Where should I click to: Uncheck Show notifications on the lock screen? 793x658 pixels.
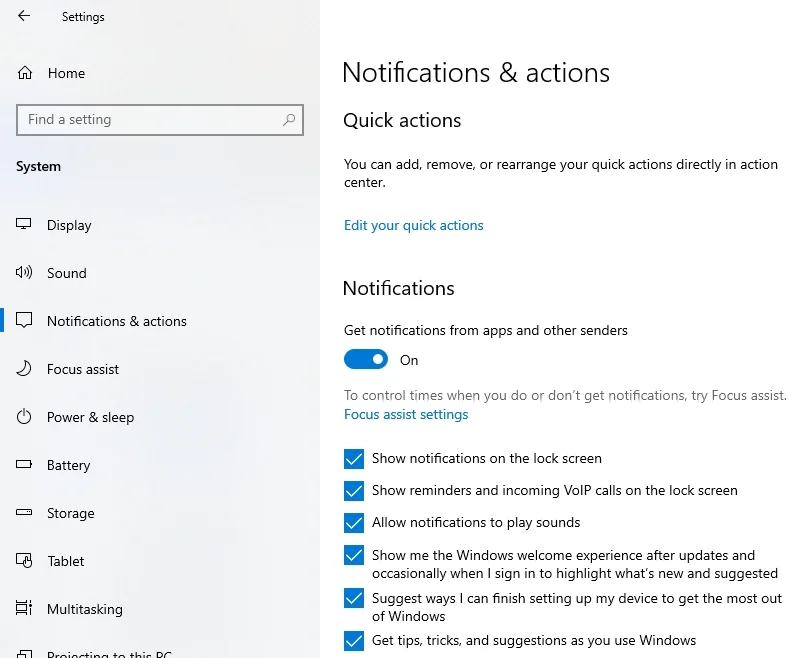354,459
